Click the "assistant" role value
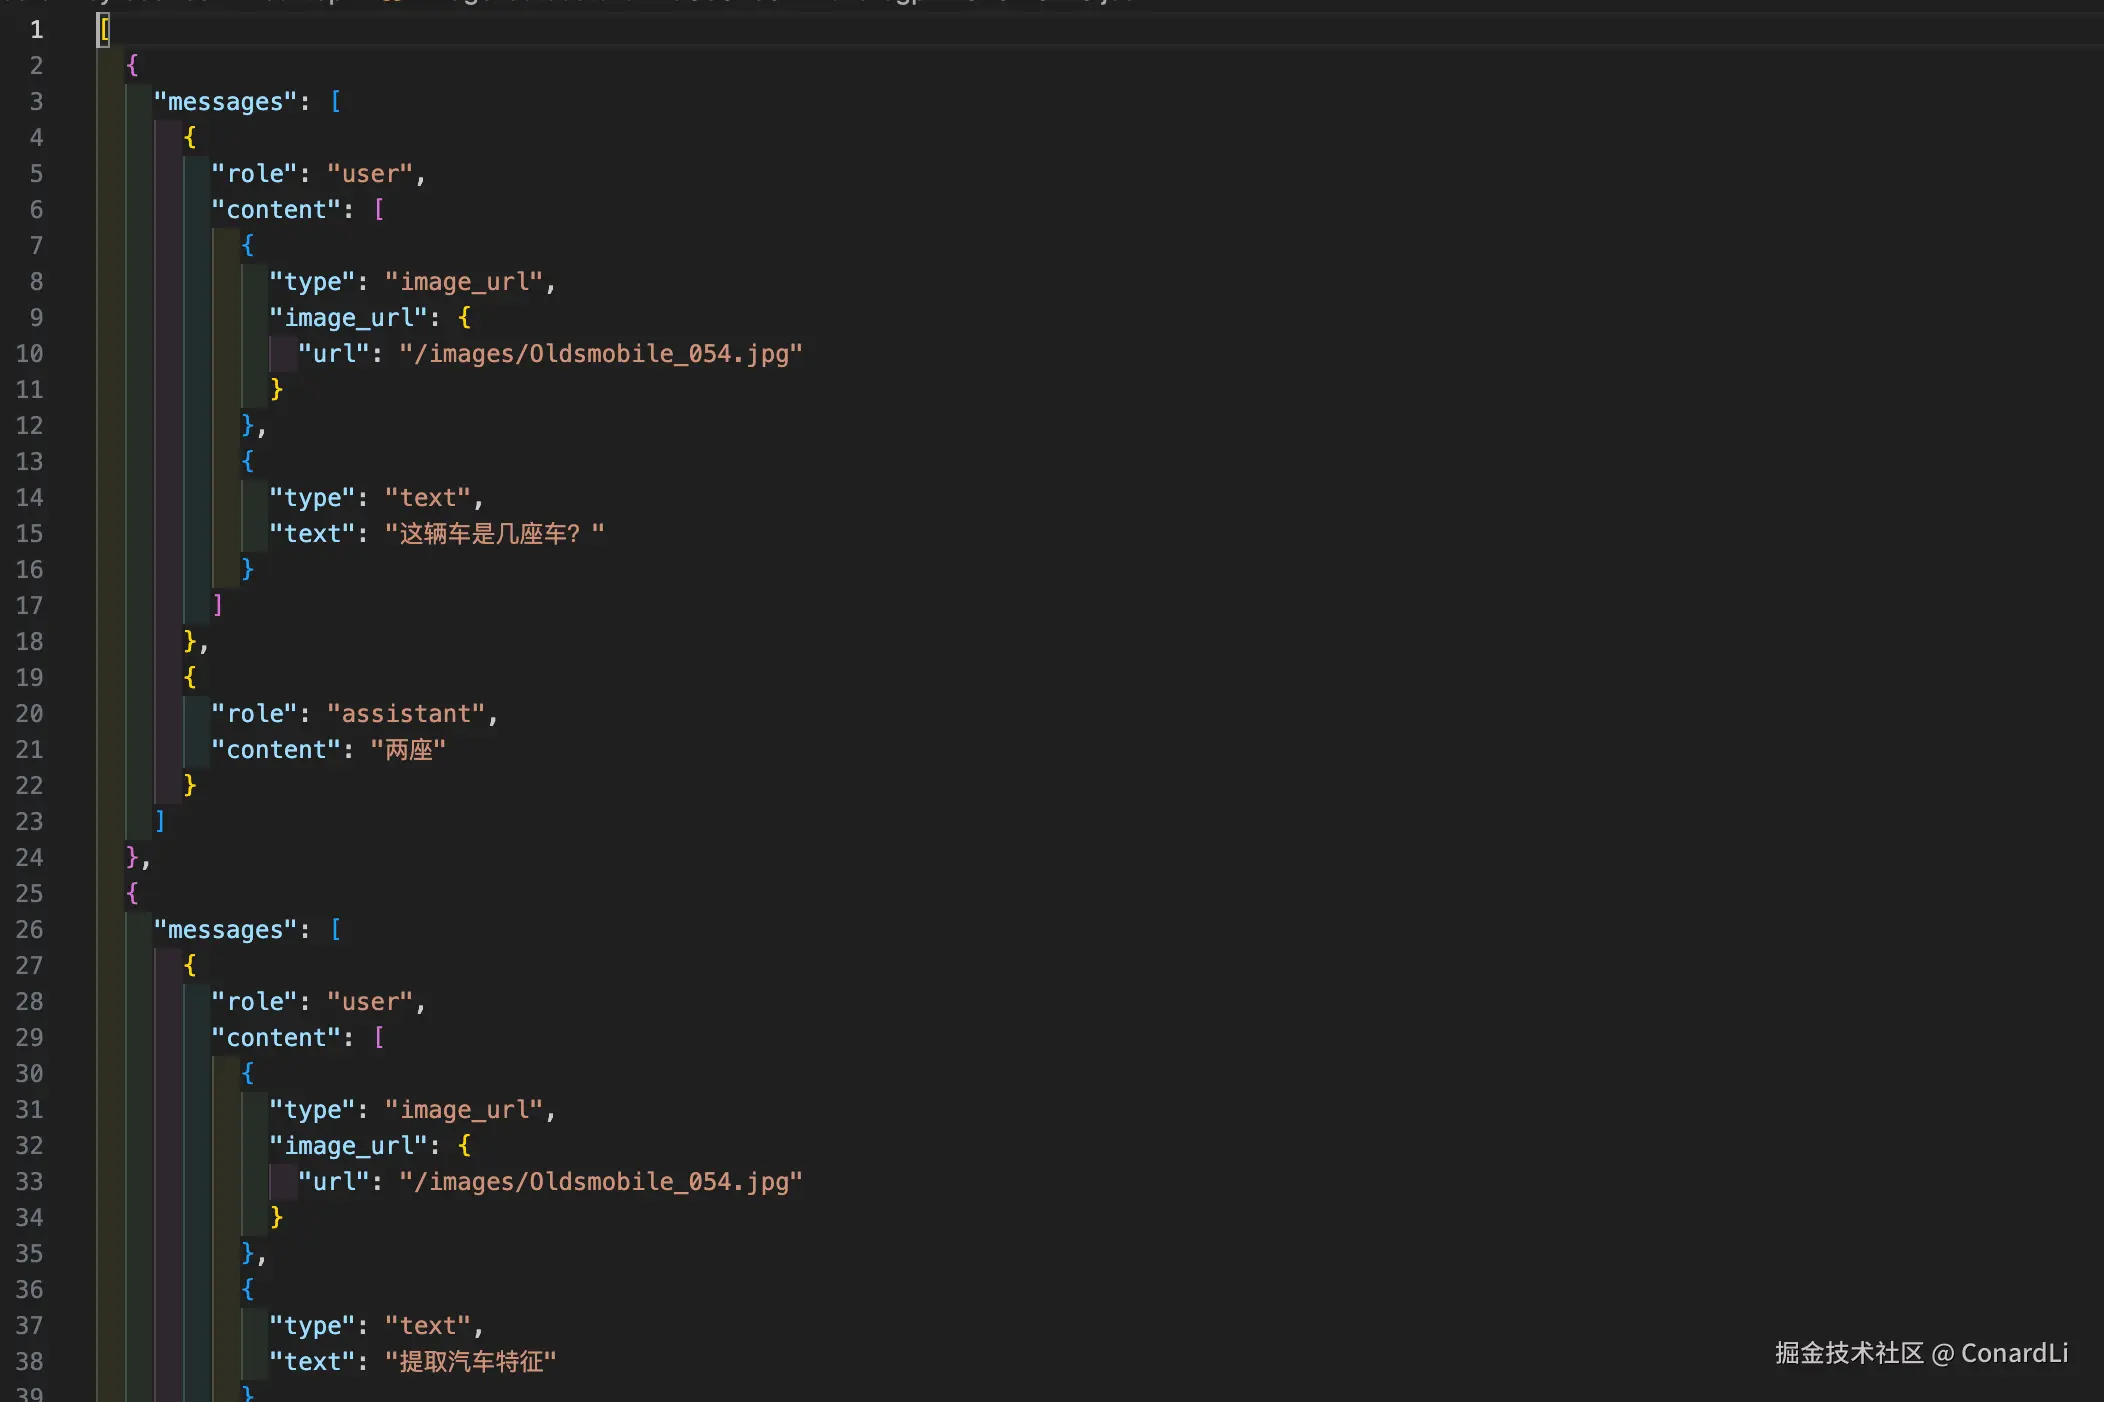The height and width of the screenshot is (1402, 2104). pos(406,714)
